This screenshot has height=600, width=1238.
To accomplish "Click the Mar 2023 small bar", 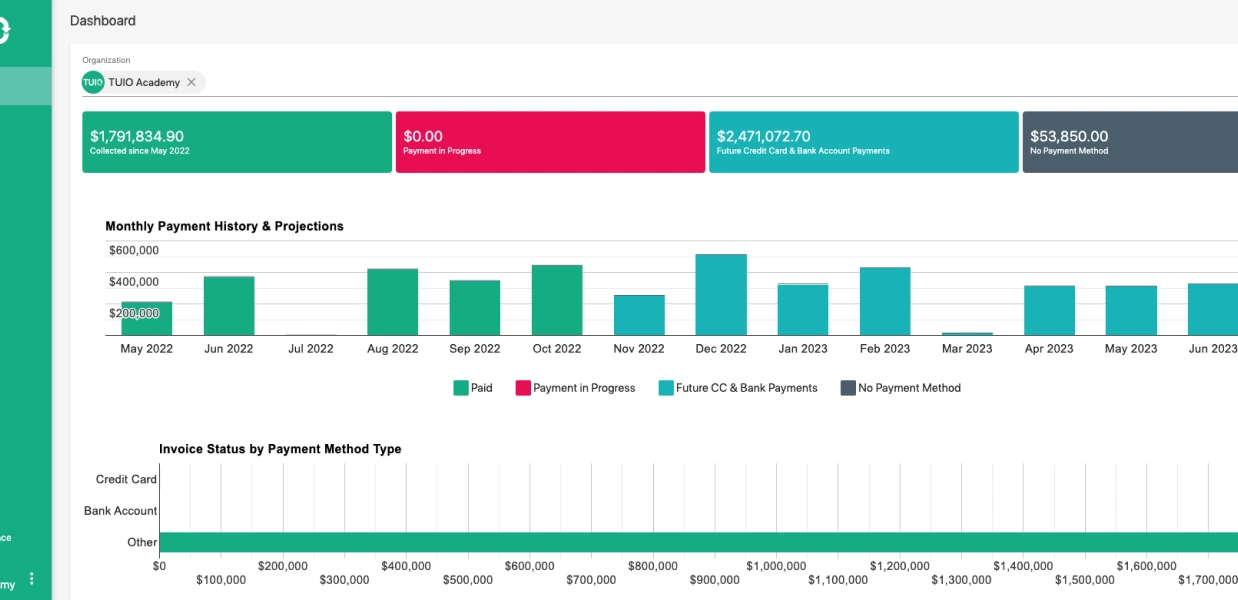I will (967, 334).
